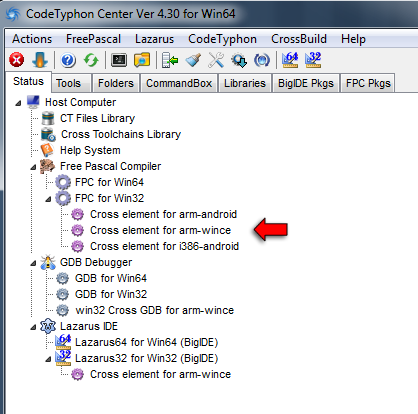
Task: Select 'Cross Toolchains Library' row
Action: tap(121, 134)
